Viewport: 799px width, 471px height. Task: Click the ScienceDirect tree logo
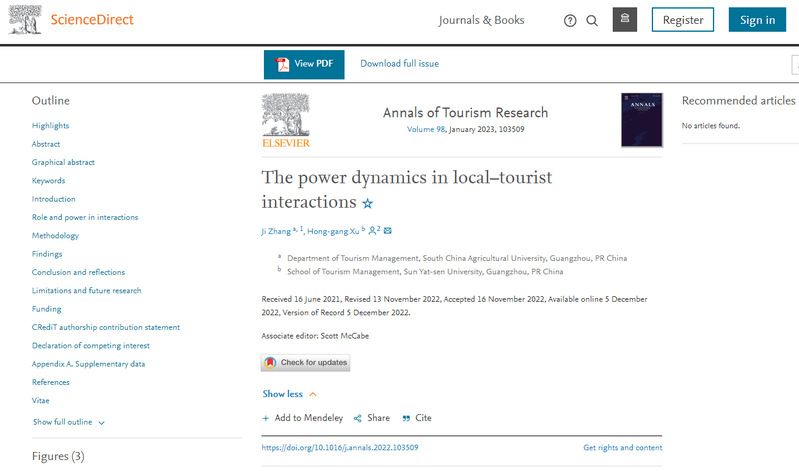(25, 20)
